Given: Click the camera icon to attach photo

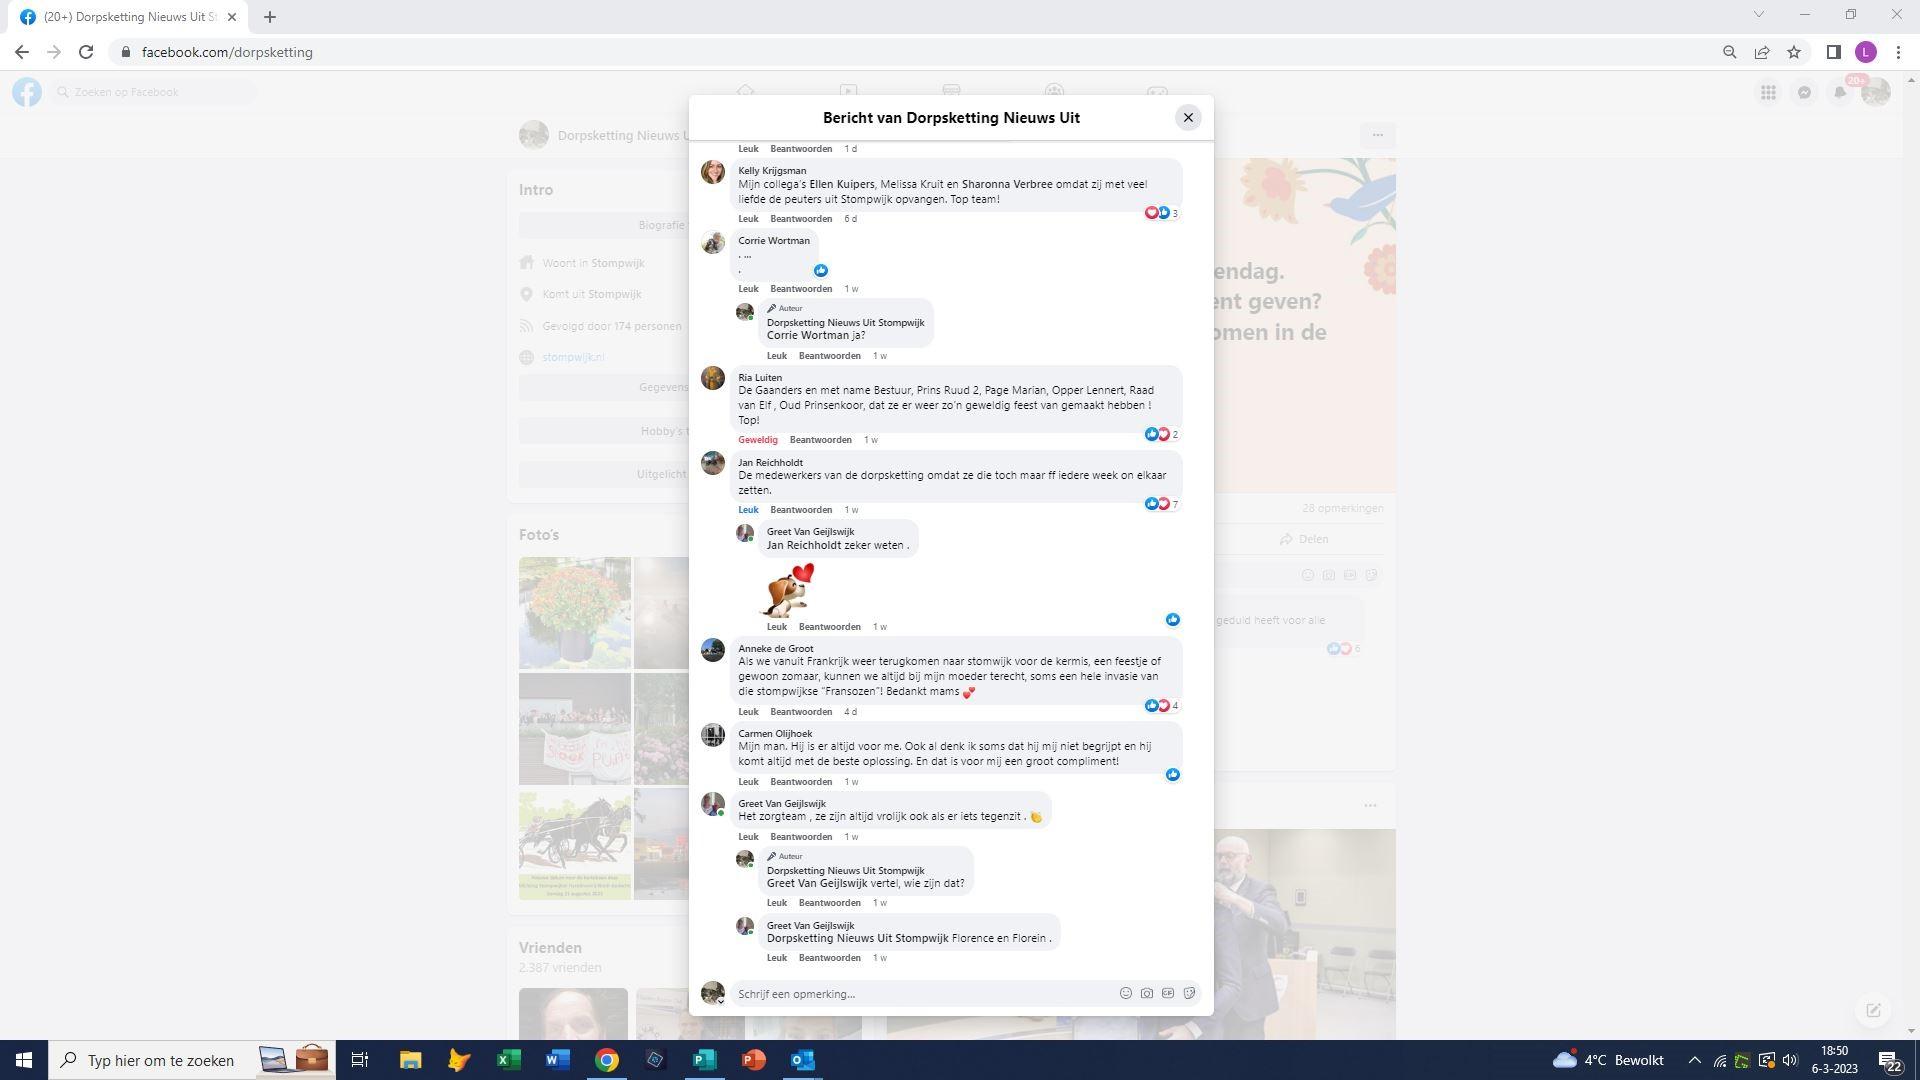Looking at the screenshot, I should tap(1146, 993).
